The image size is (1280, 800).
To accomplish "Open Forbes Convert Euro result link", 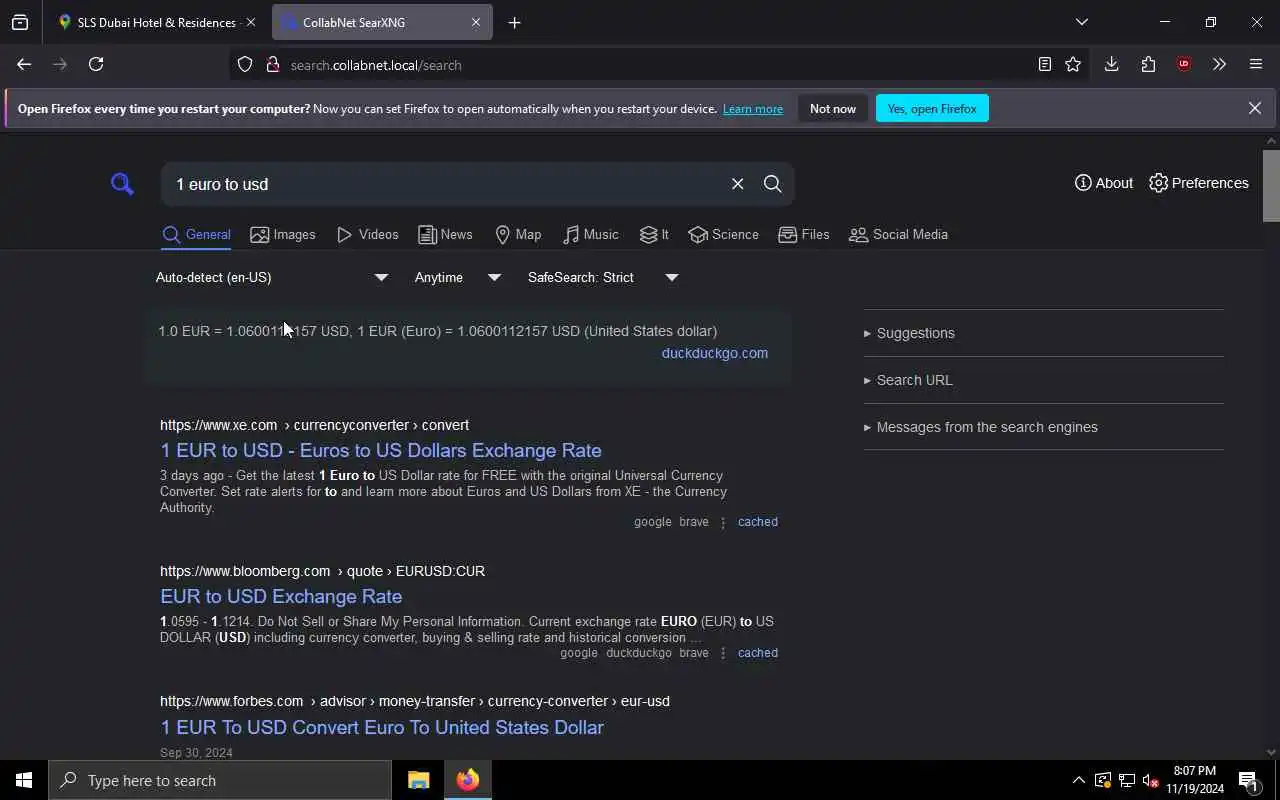I will [382, 727].
